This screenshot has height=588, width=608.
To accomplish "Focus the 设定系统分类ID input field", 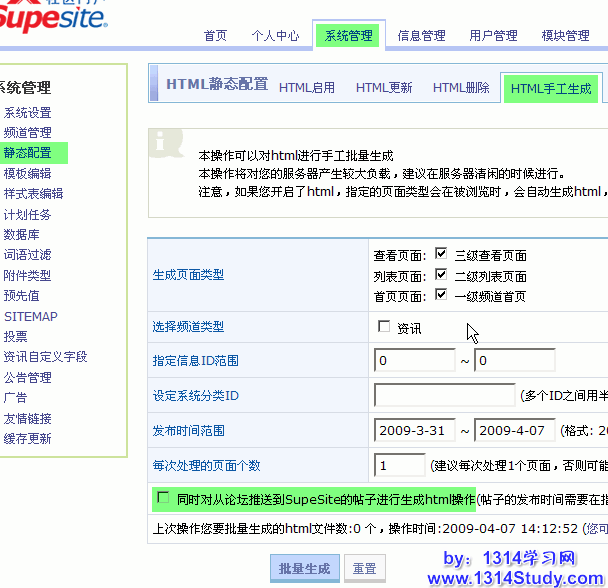I will [x=444, y=395].
